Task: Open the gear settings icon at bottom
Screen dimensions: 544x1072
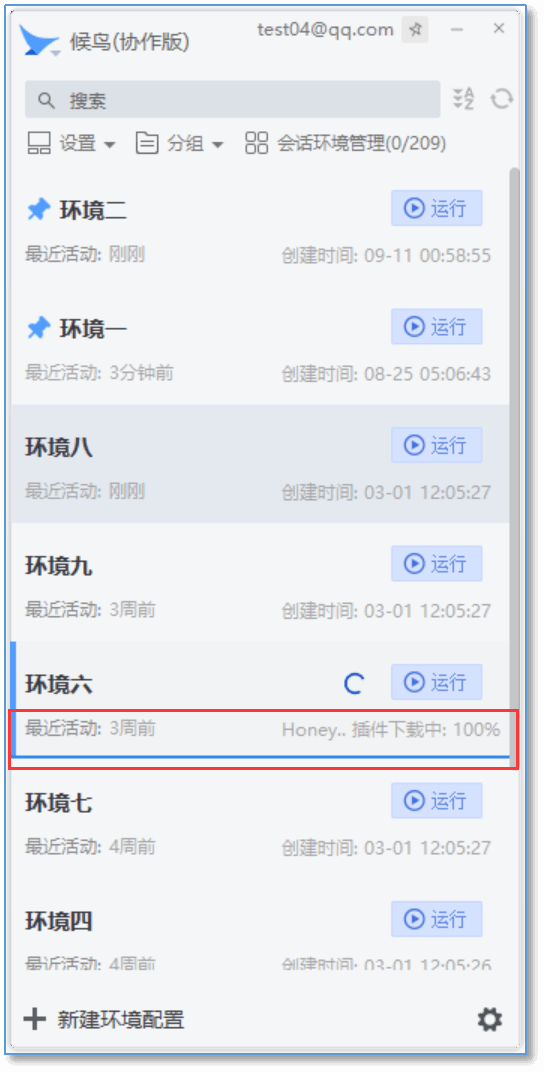Action: point(489,1021)
